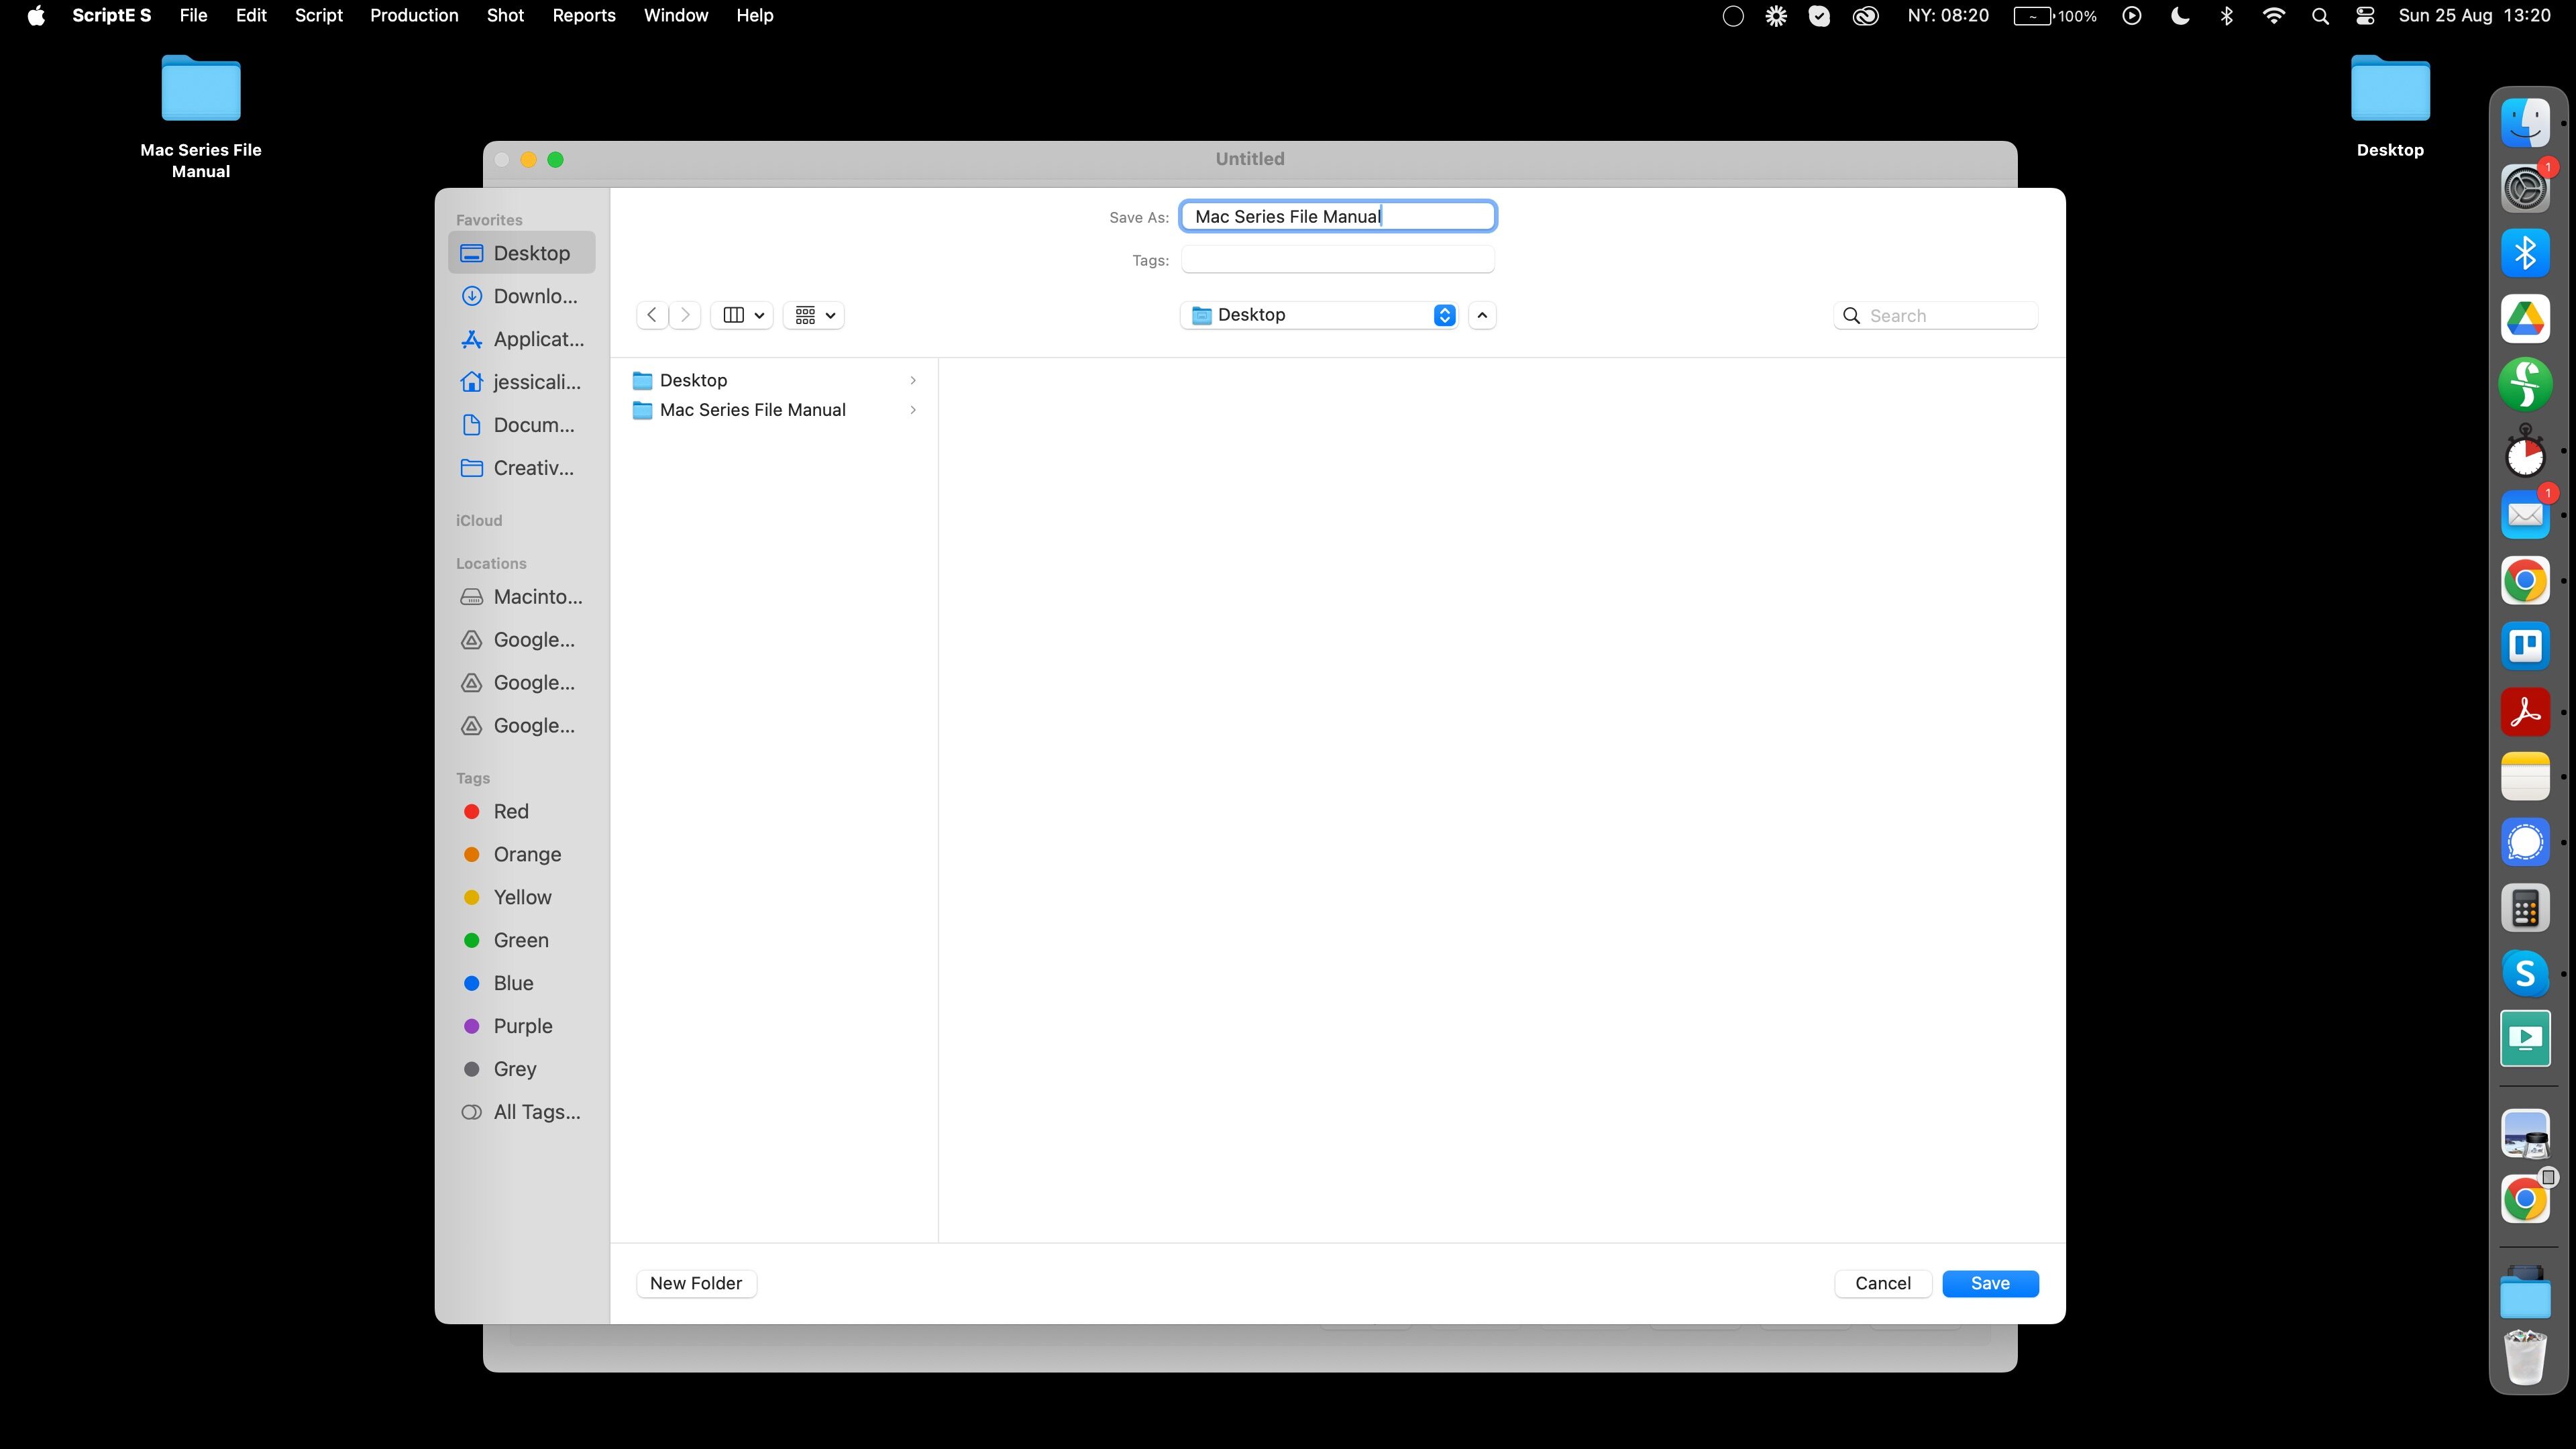Open the Desktop location popup menu
2576x1449 pixels.
click(x=1319, y=315)
